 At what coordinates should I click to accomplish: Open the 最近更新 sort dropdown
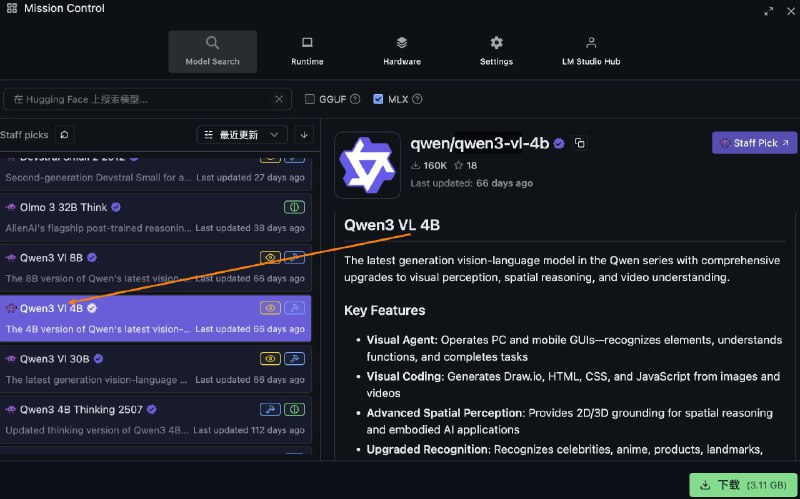tap(242, 134)
